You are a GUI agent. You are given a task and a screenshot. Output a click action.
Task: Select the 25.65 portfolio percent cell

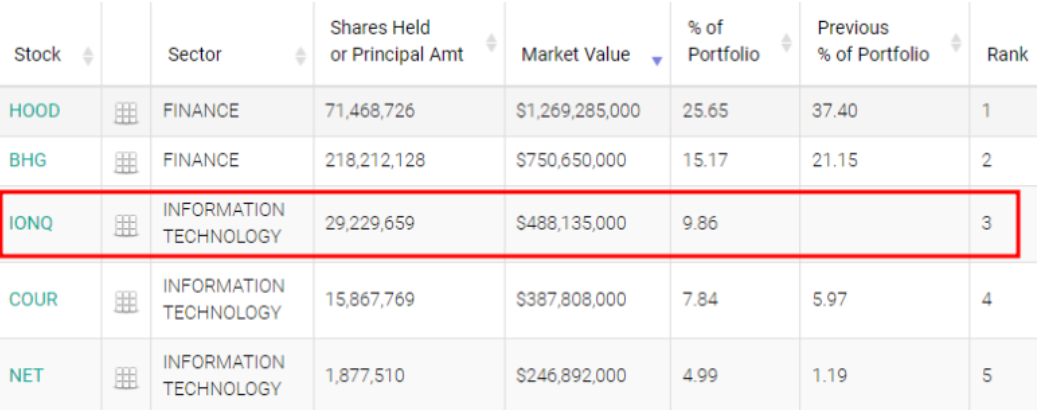(705, 111)
